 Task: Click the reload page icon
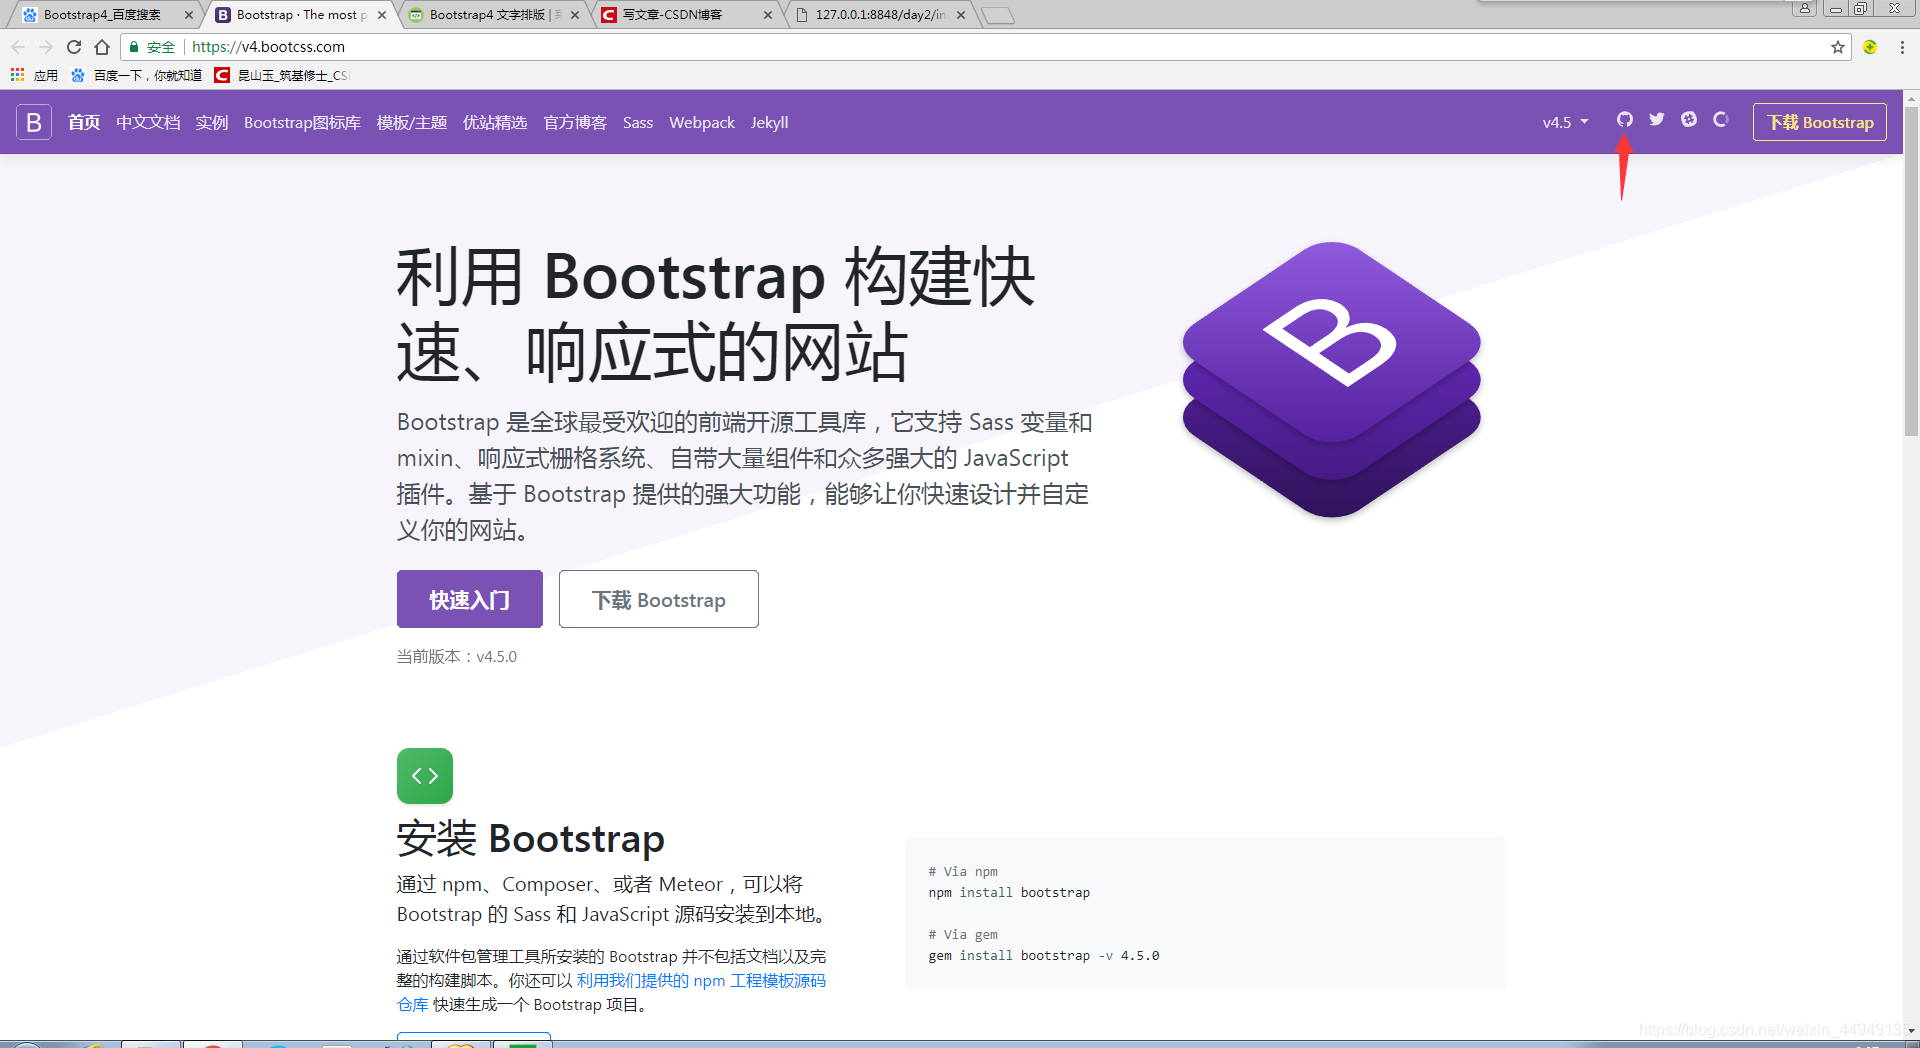73,47
